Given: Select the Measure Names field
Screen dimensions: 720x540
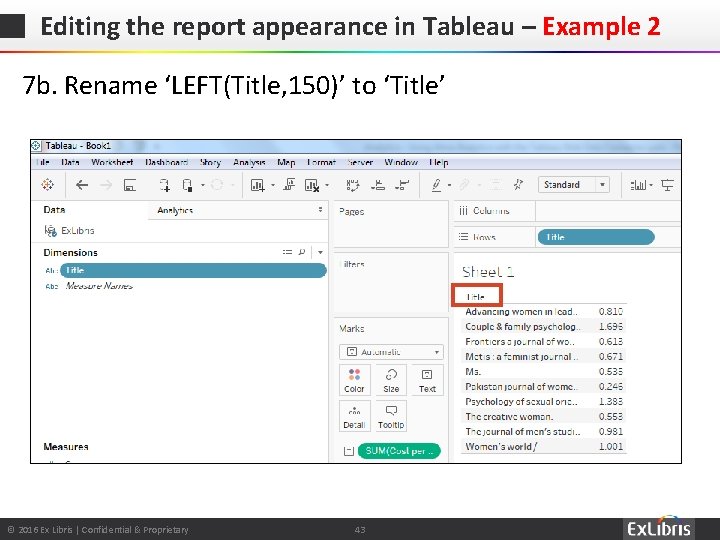Looking at the screenshot, I should coord(99,286).
